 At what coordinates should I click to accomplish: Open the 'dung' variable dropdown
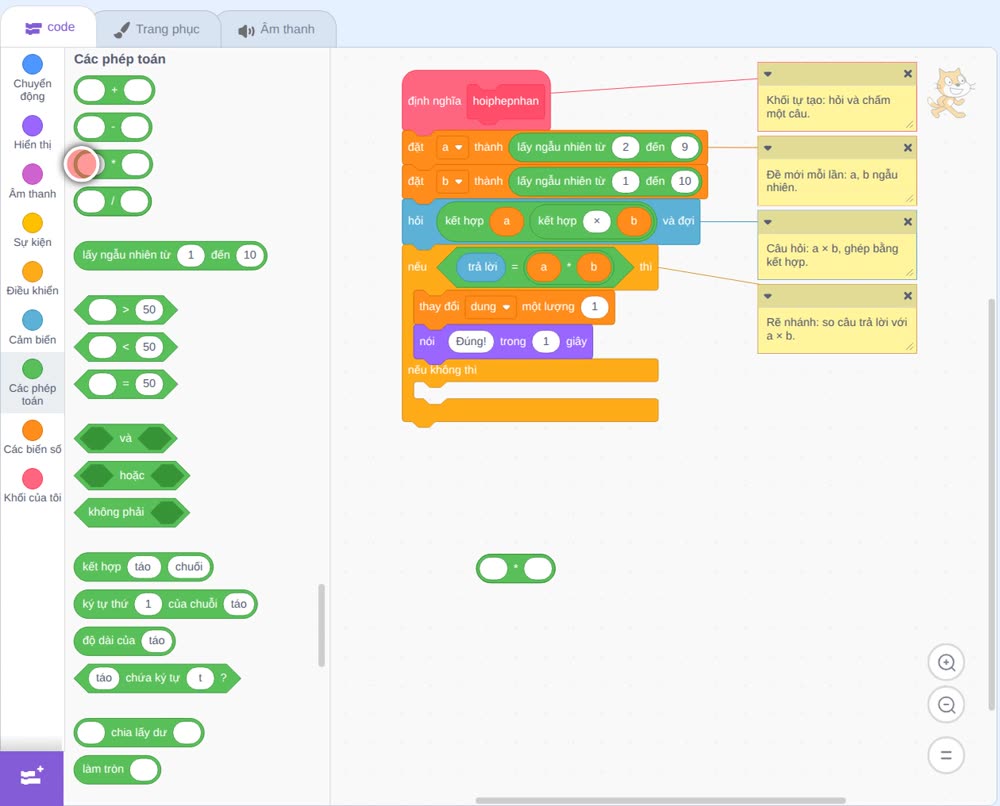[x=490, y=307]
